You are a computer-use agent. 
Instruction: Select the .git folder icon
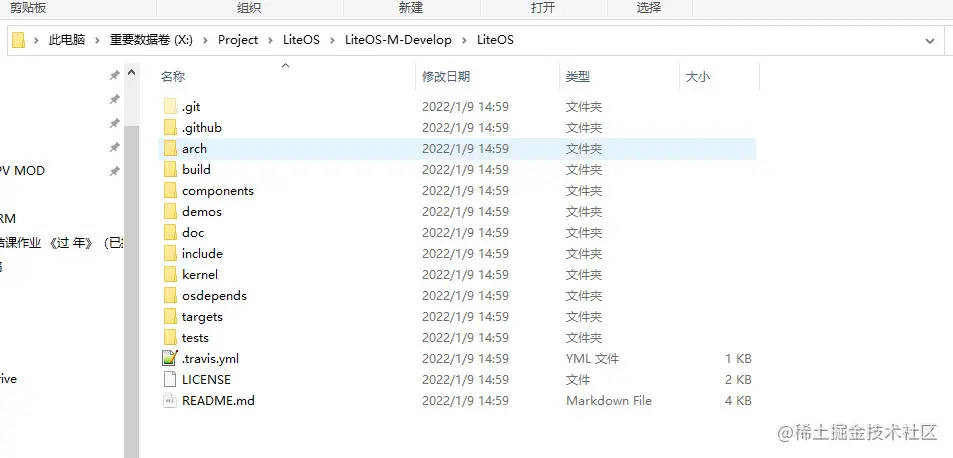[170, 107]
